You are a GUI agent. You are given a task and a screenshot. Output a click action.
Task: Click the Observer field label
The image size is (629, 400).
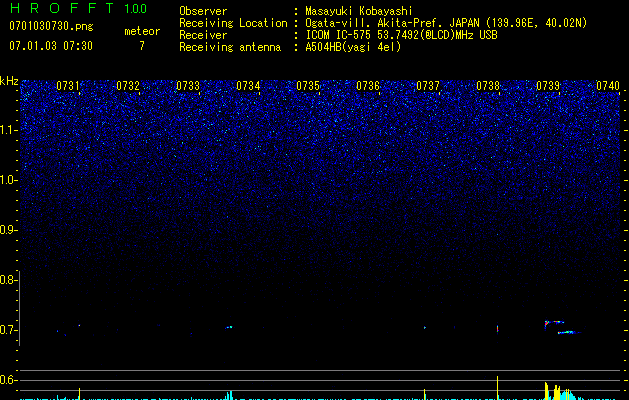click(x=203, y=11)
